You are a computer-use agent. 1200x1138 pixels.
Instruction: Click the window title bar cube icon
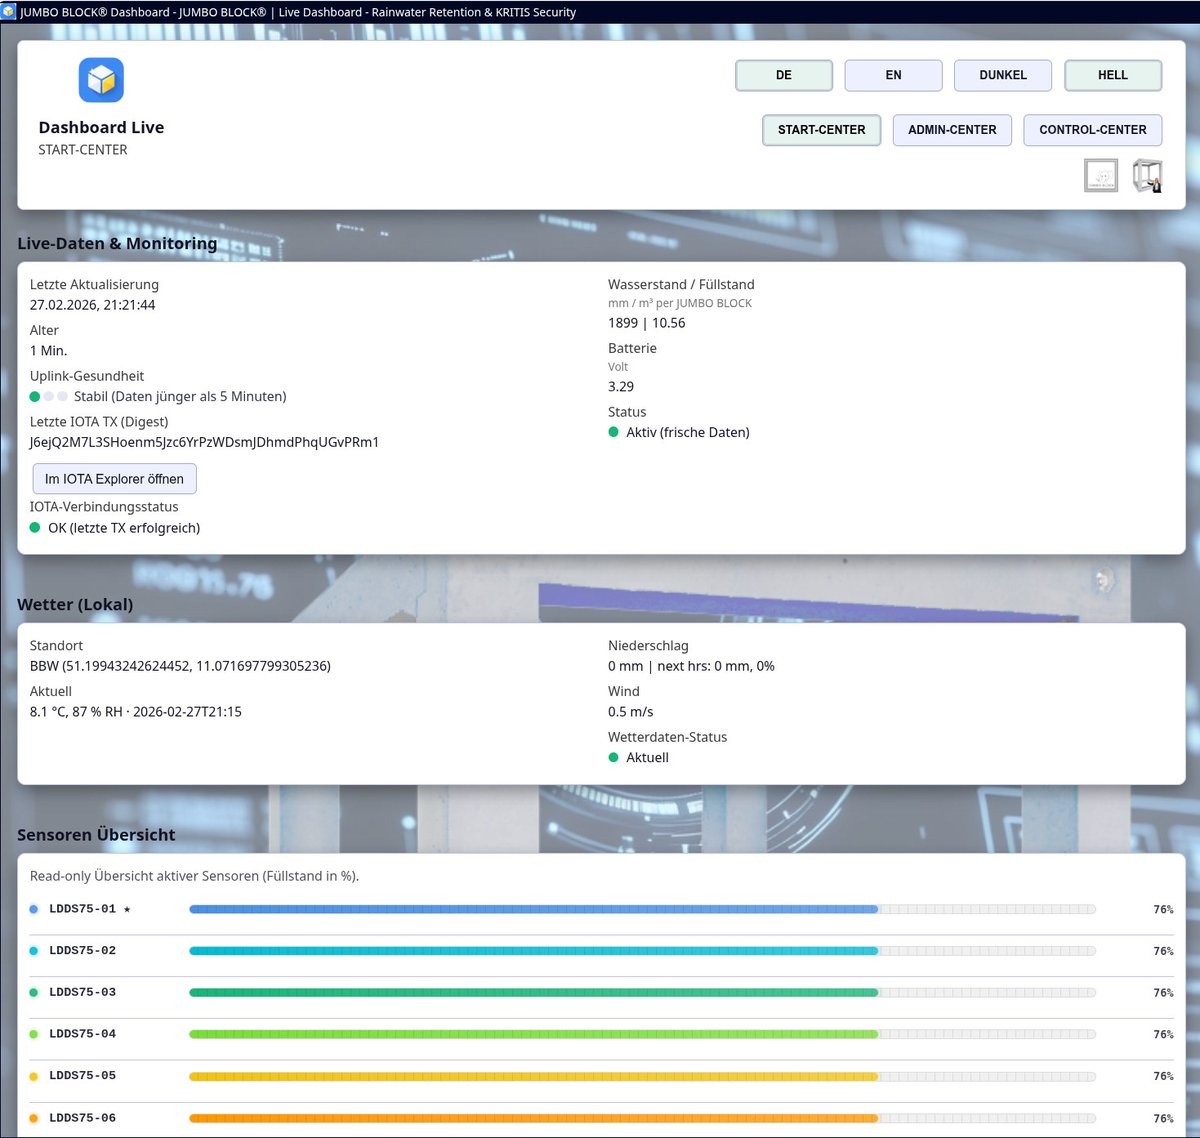click(8, 12)
